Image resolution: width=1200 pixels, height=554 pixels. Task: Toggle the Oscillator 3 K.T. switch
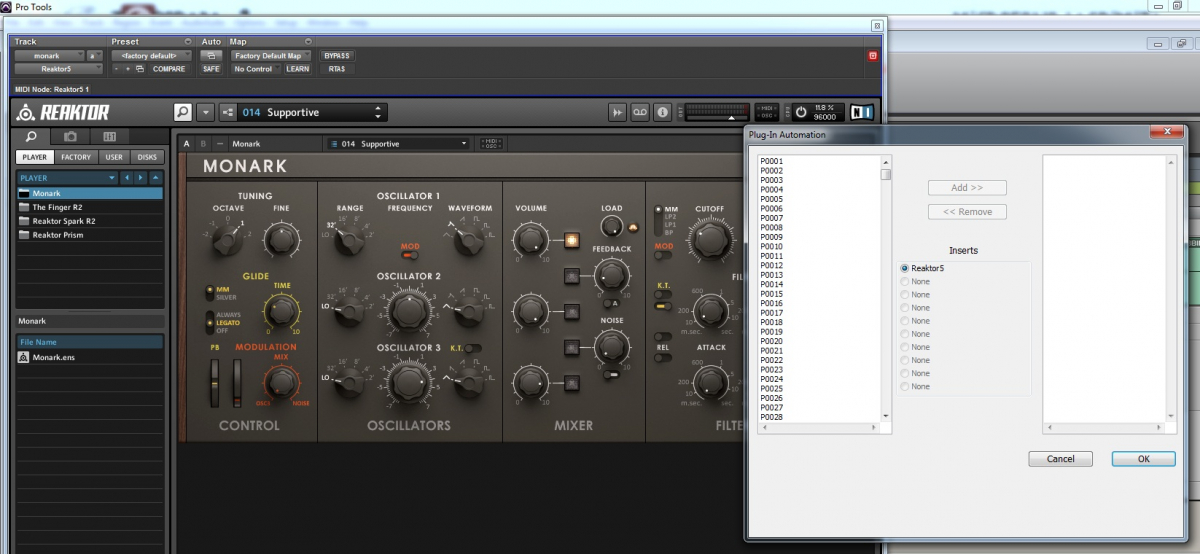click(475, 347)
